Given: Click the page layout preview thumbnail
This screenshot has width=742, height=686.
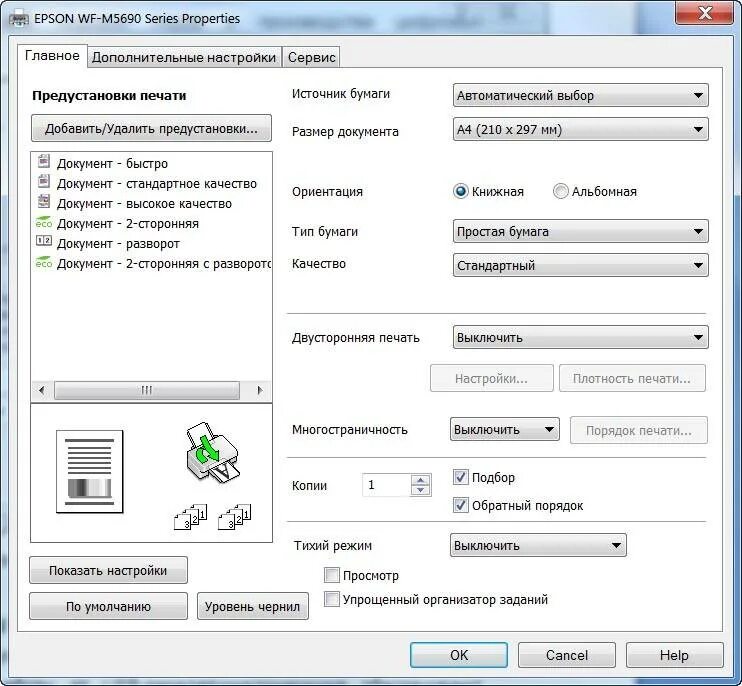Looking at the screenshot, I should 89,472.
